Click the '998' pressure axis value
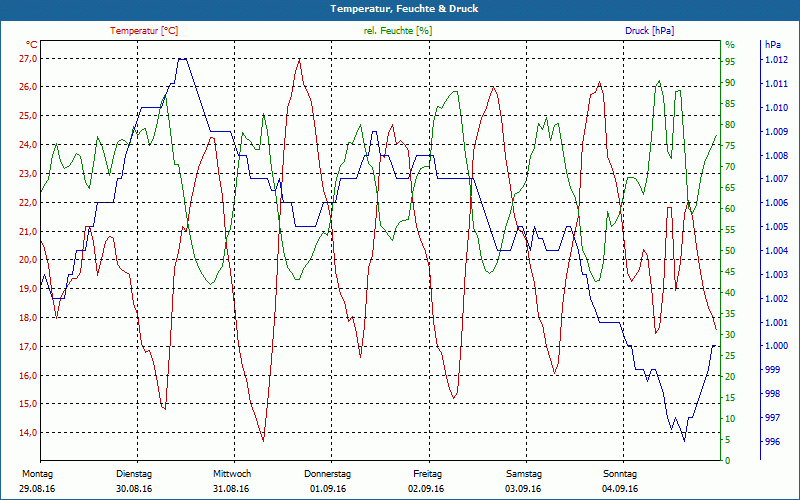 click(x=773, y=394)
